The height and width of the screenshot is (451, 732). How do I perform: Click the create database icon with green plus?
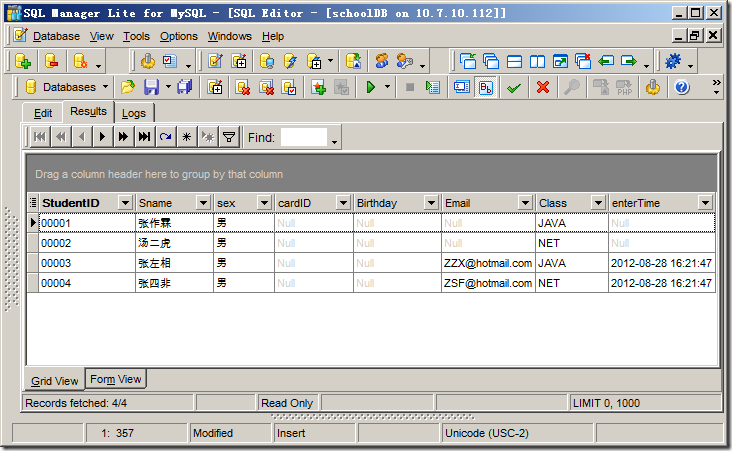click(22, 61)
